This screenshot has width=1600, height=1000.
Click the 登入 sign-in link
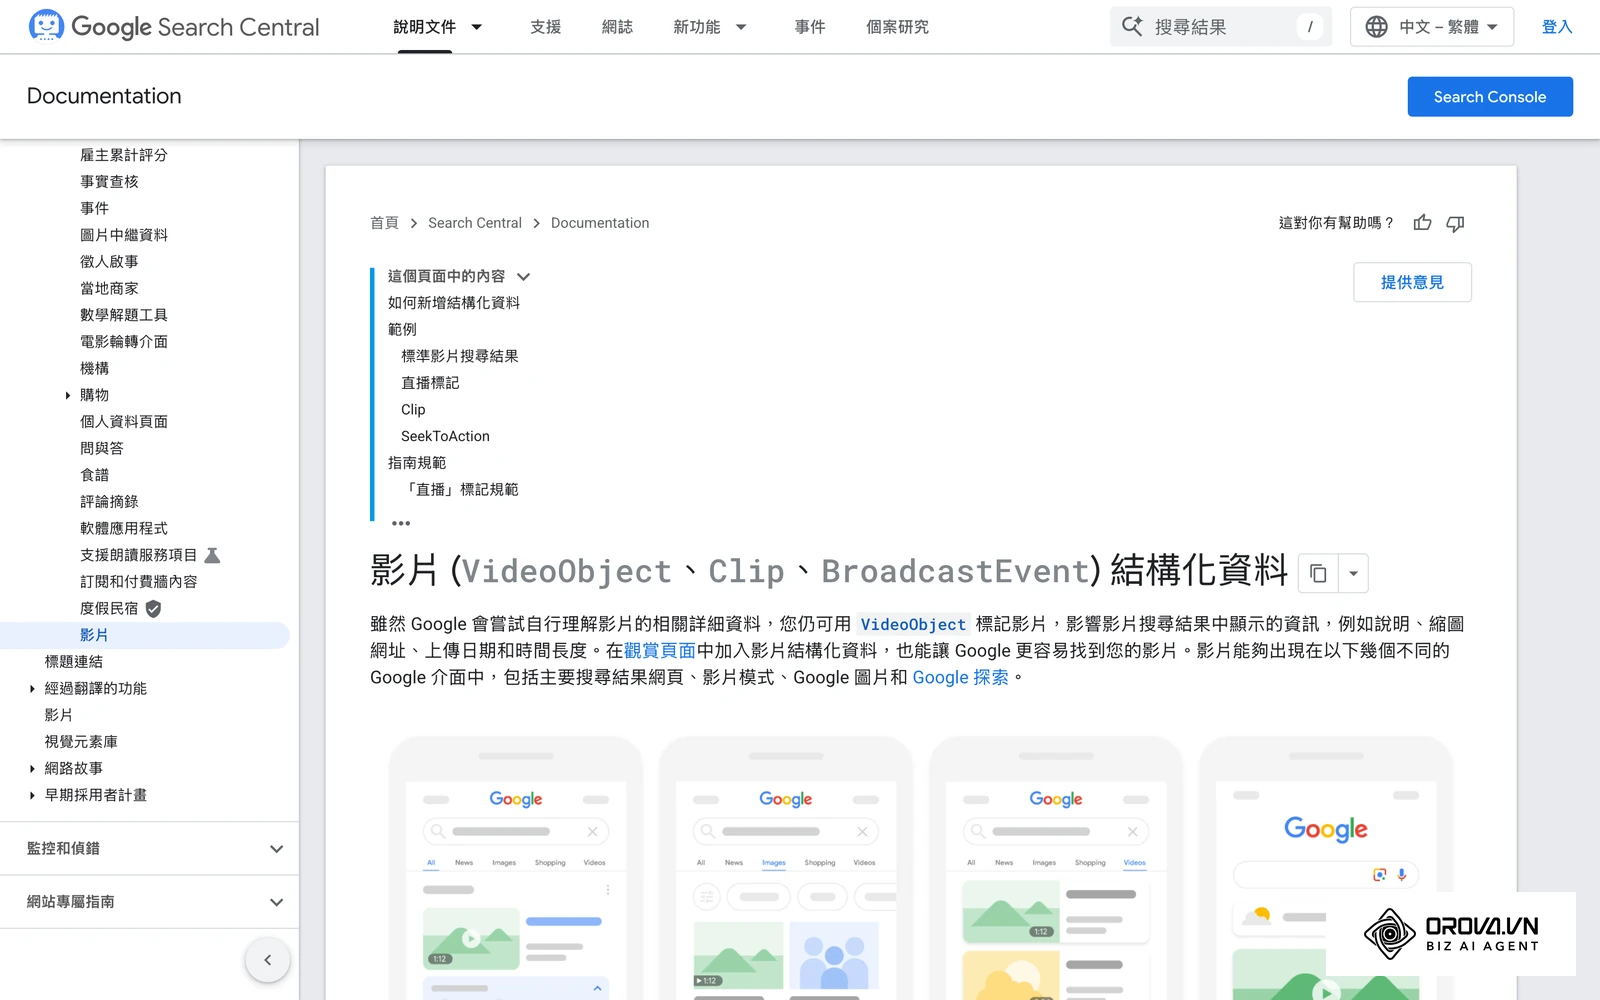click(x=1557, y=27)
